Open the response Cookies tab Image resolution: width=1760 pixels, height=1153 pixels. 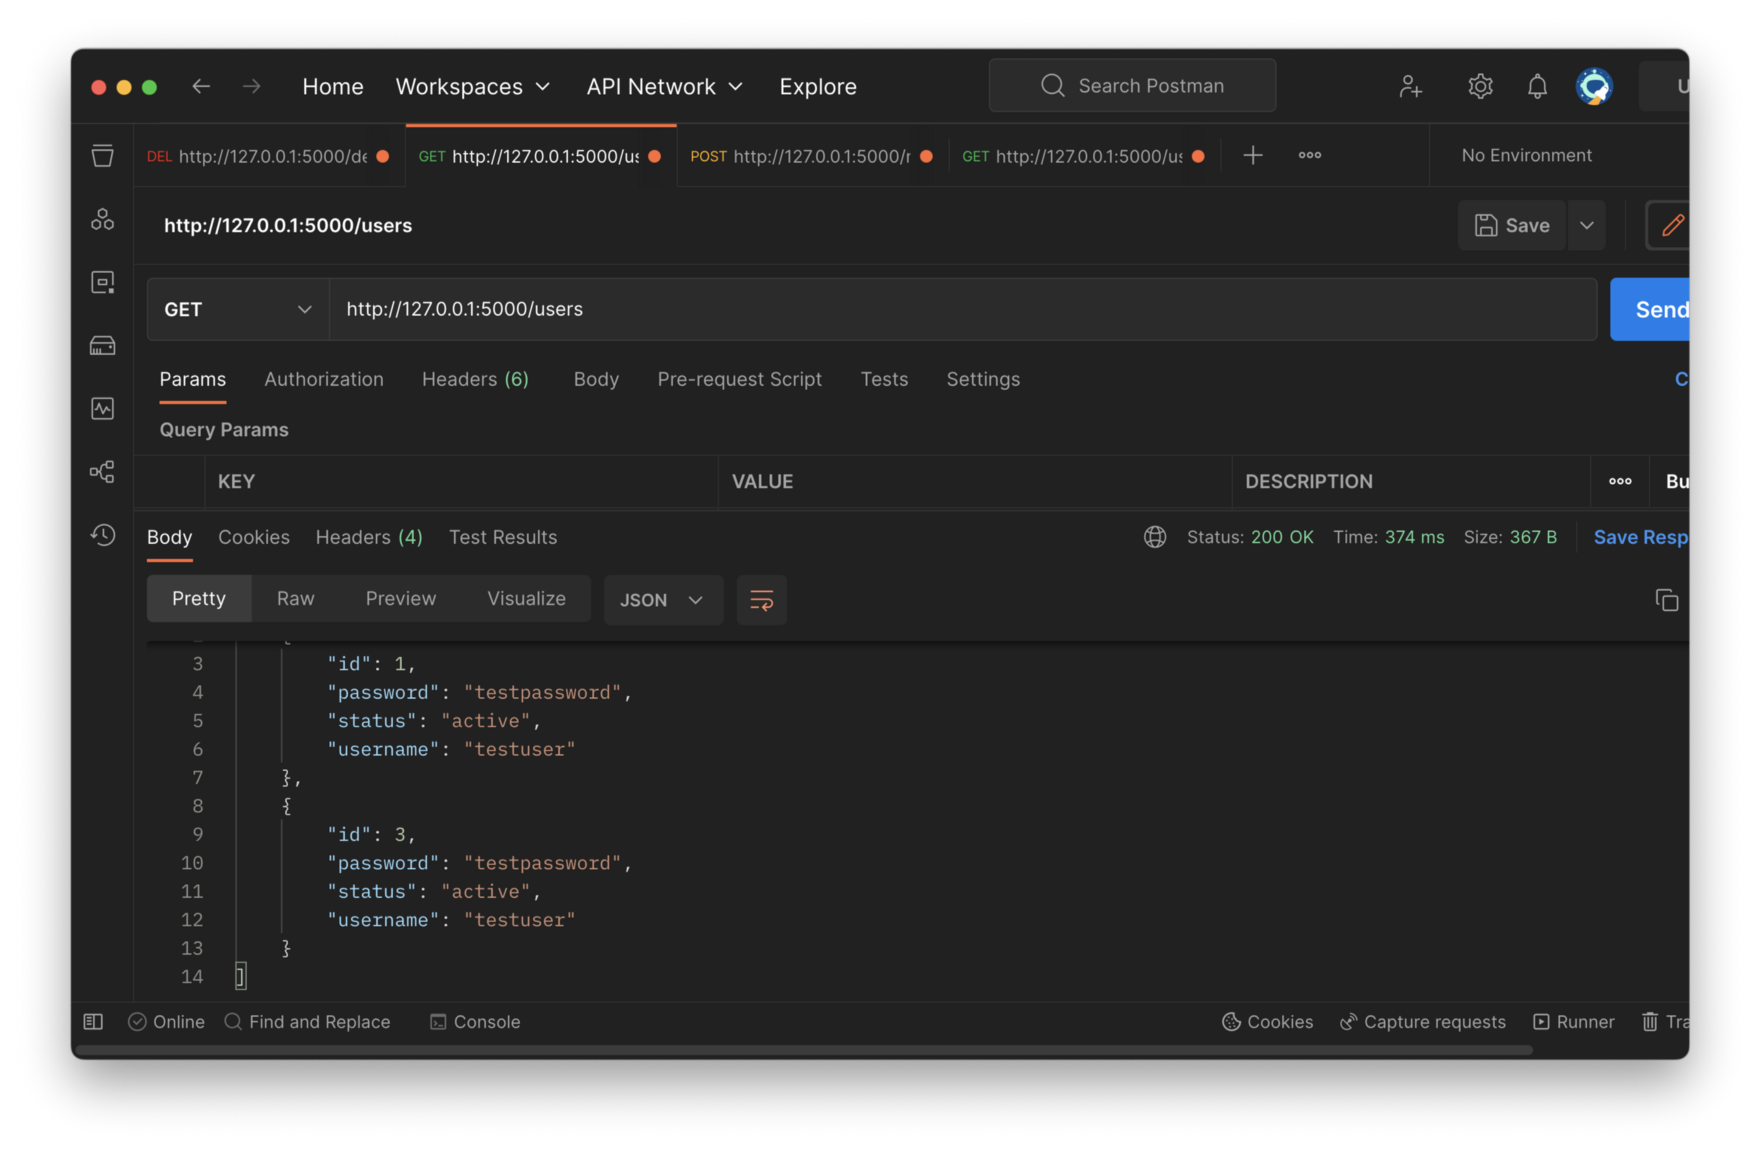click(x=254, y=537)
